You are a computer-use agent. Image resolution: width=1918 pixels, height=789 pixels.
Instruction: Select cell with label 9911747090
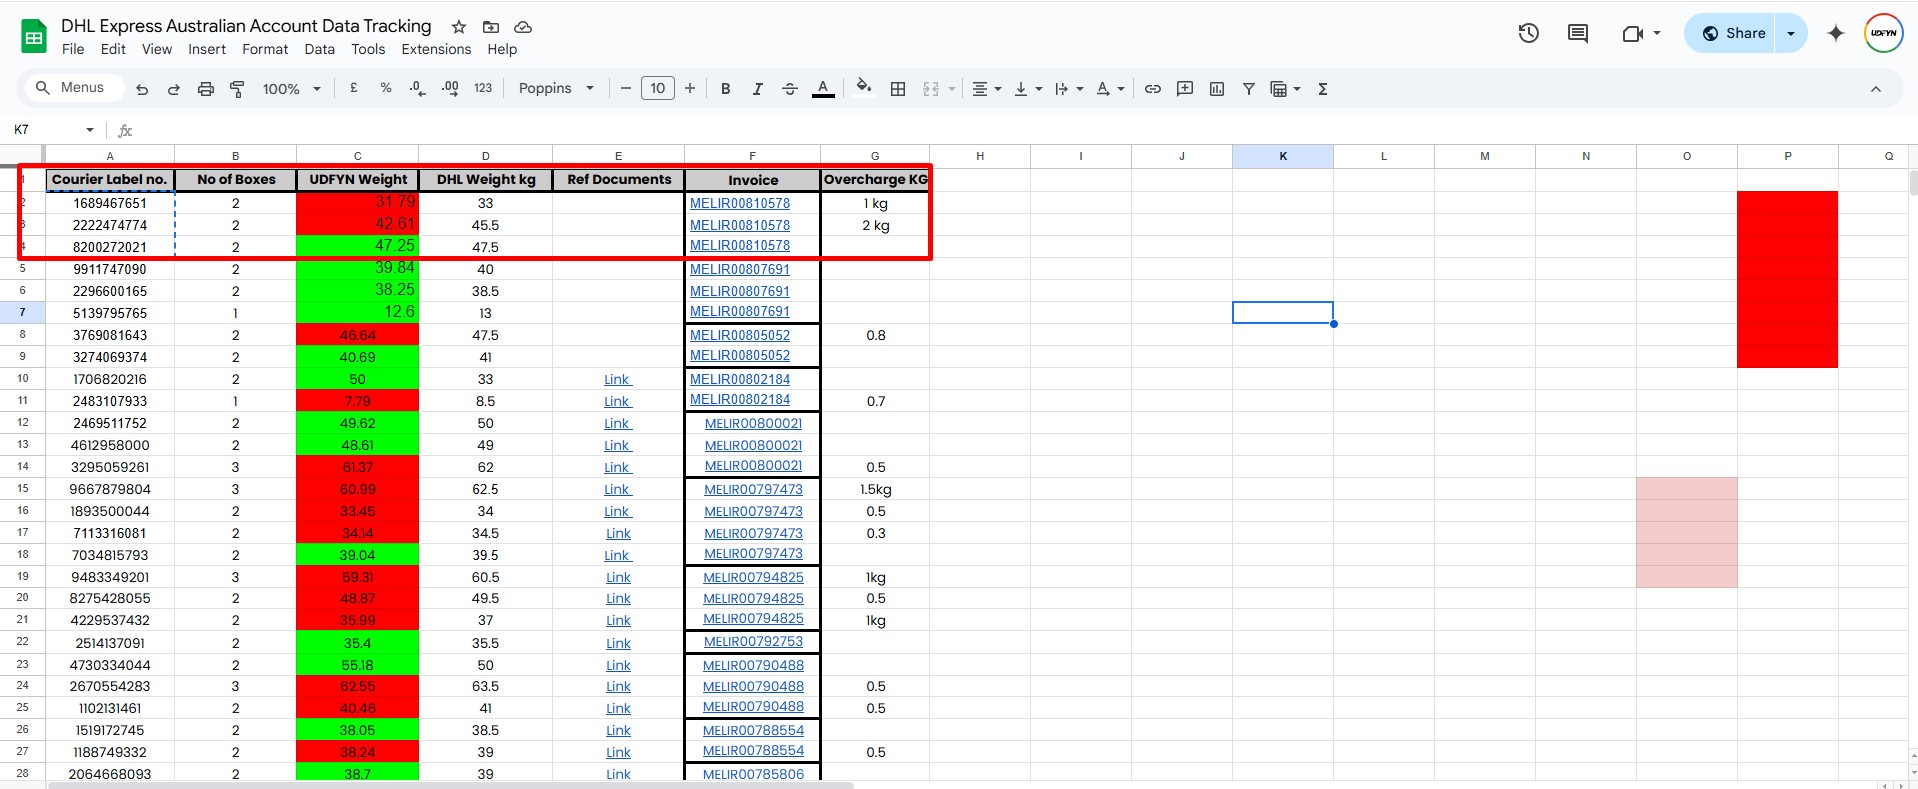coord(110,269)
